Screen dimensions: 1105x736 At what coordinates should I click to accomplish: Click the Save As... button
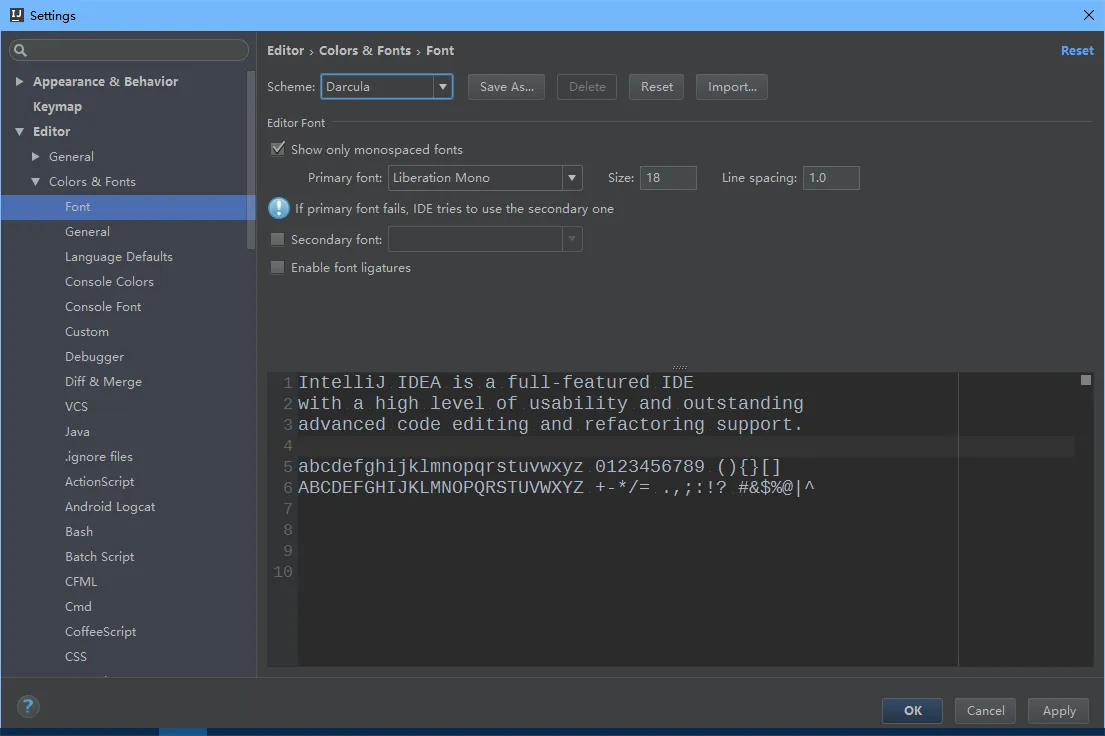pos(506,87)
